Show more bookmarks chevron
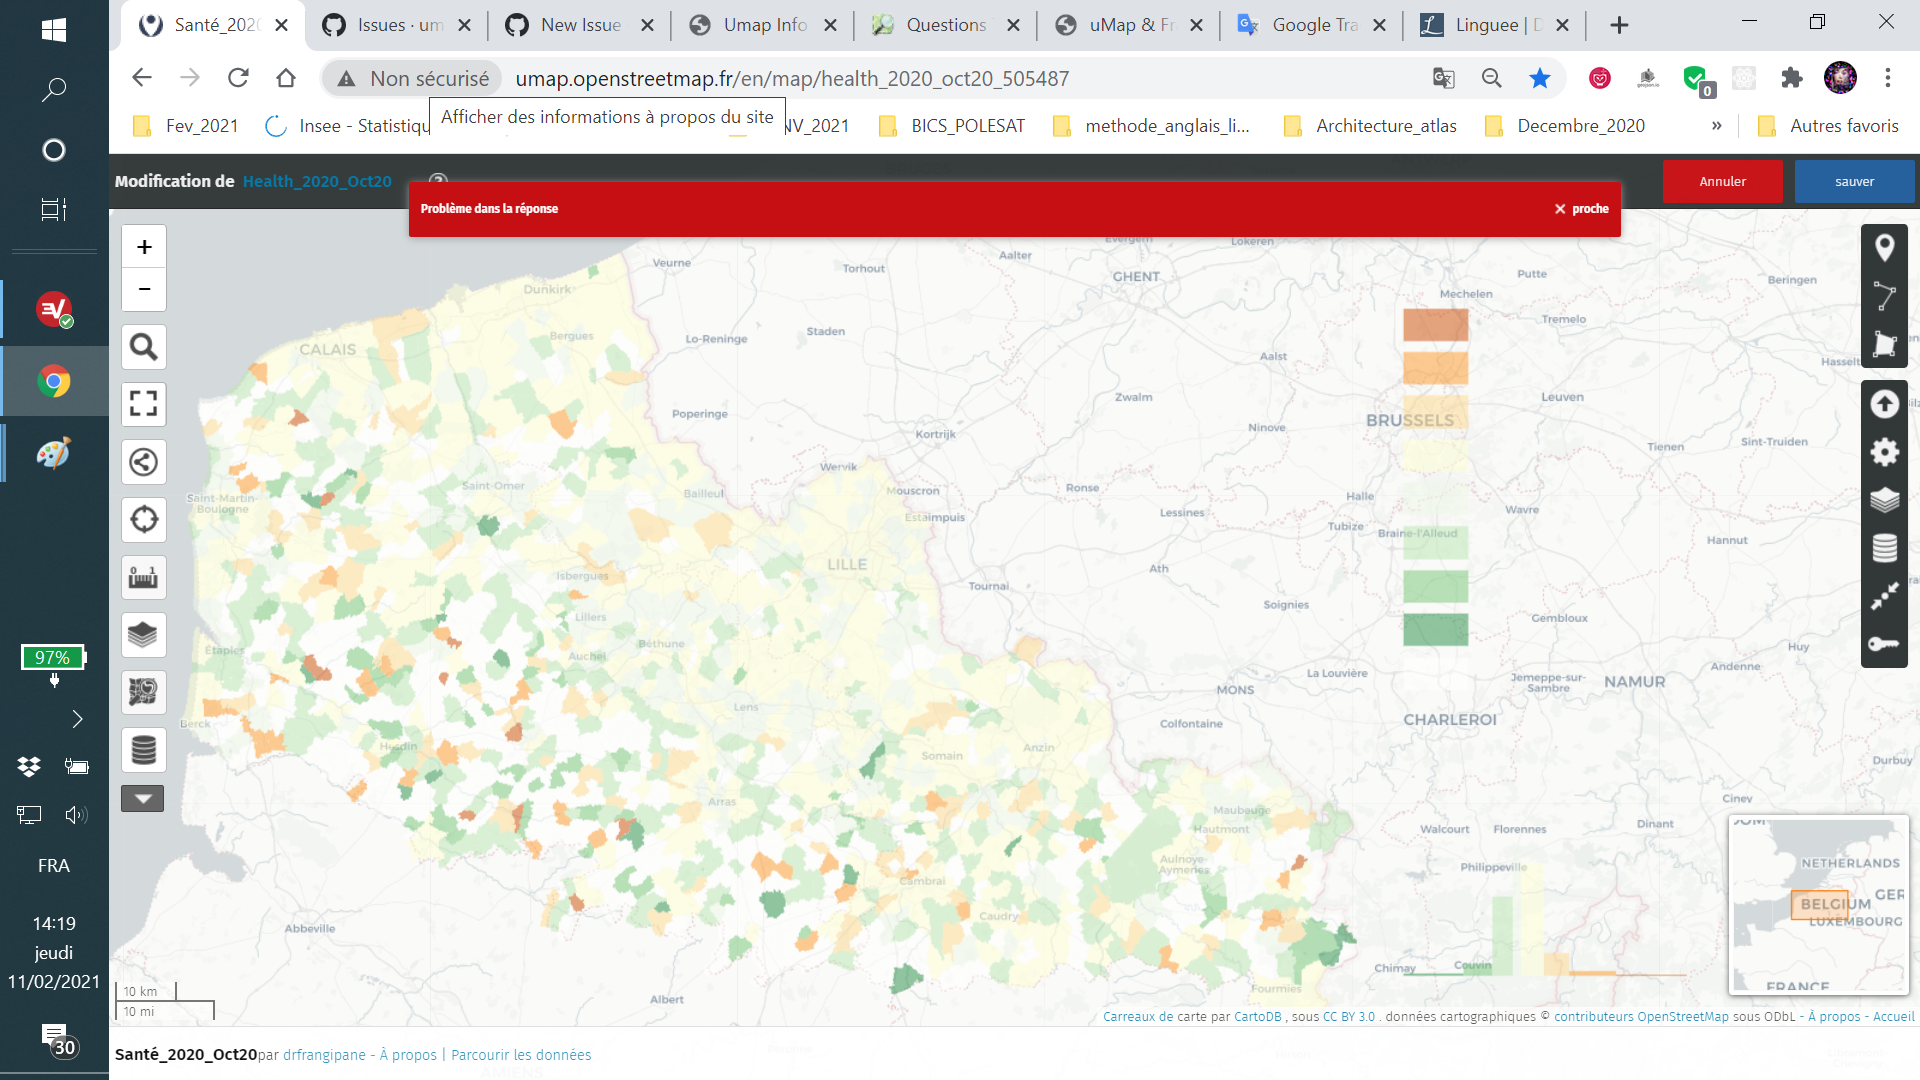Viewport: 1920px width, 1080px height. click(x=1716, y=126)
